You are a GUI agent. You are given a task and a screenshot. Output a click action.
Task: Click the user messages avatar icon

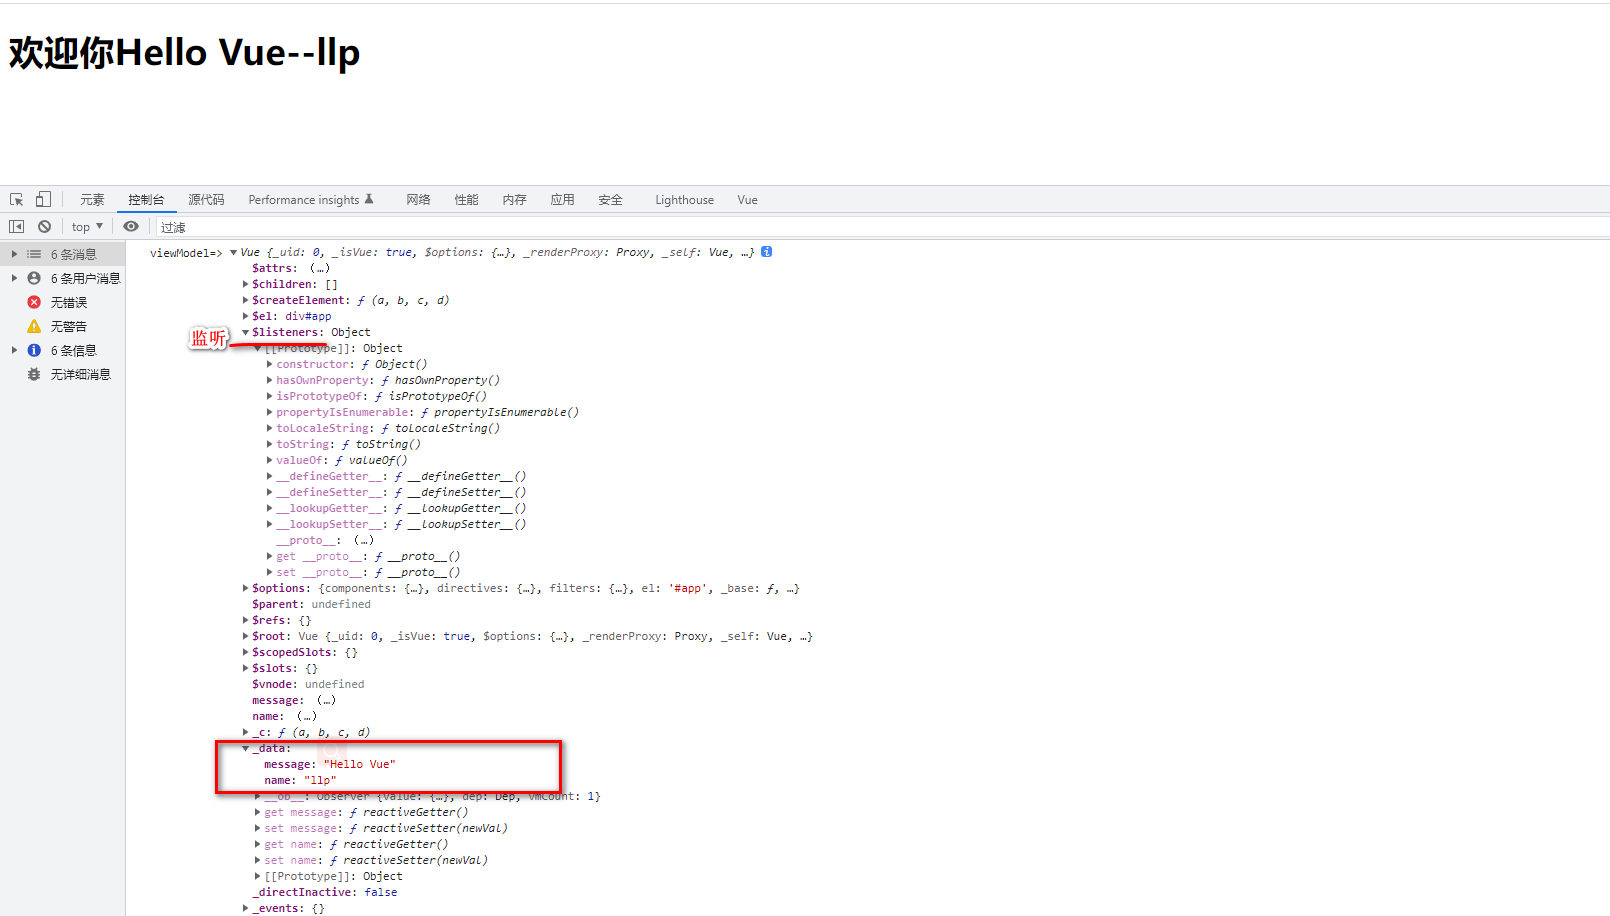(x=34, y=278)
